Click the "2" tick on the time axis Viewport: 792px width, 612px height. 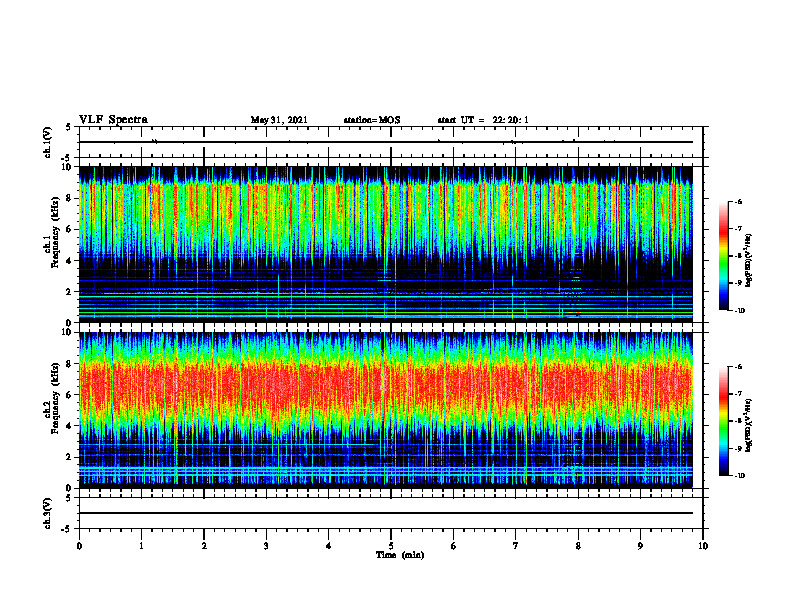pos(204,546)
